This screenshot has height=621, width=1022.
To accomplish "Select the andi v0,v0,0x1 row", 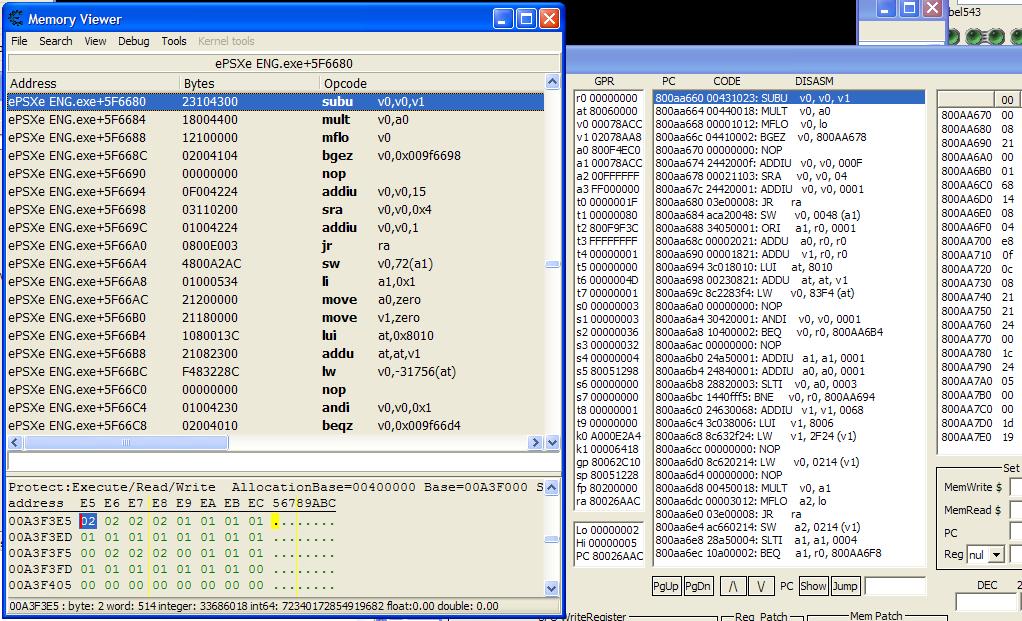I will pos(275,408).
